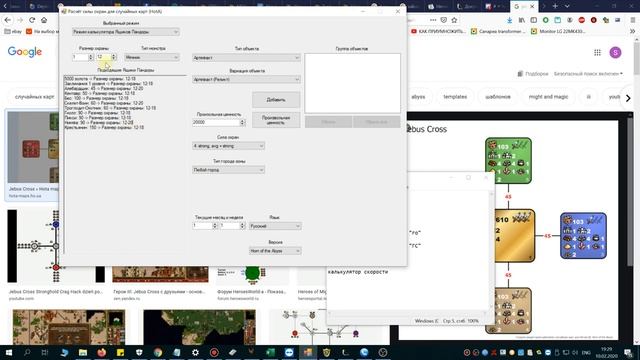Open the notification center icon in taskbar
Image resolution: width=640 pixels, height=360 pixels.
tap(629, 353)
